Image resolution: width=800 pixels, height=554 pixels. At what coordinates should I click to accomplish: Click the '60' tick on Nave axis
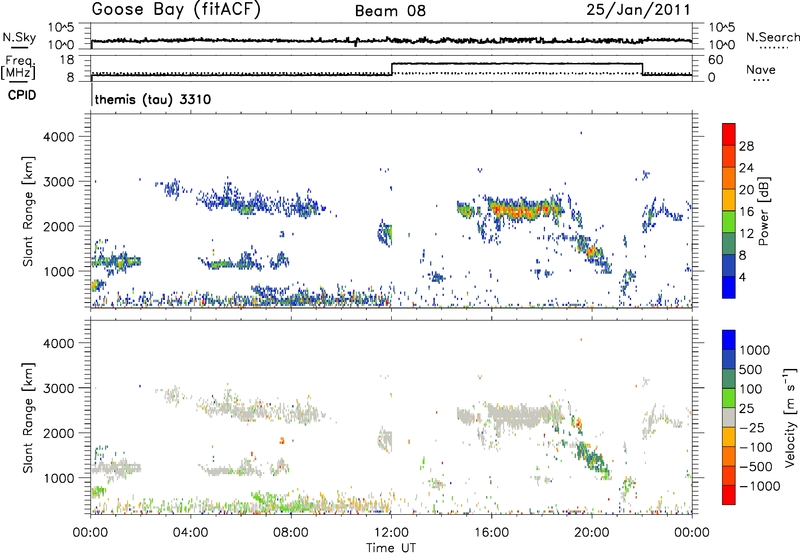(716, 60)
